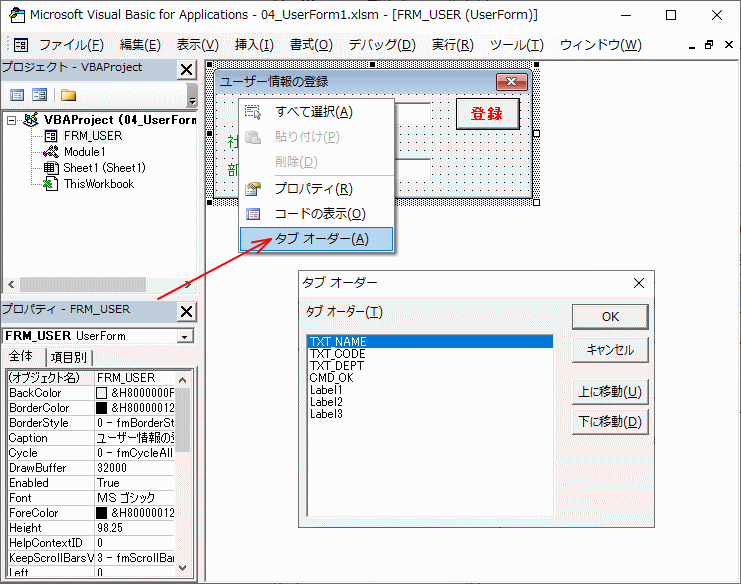Click the Module1 icon in project tree

pos(51,152)
